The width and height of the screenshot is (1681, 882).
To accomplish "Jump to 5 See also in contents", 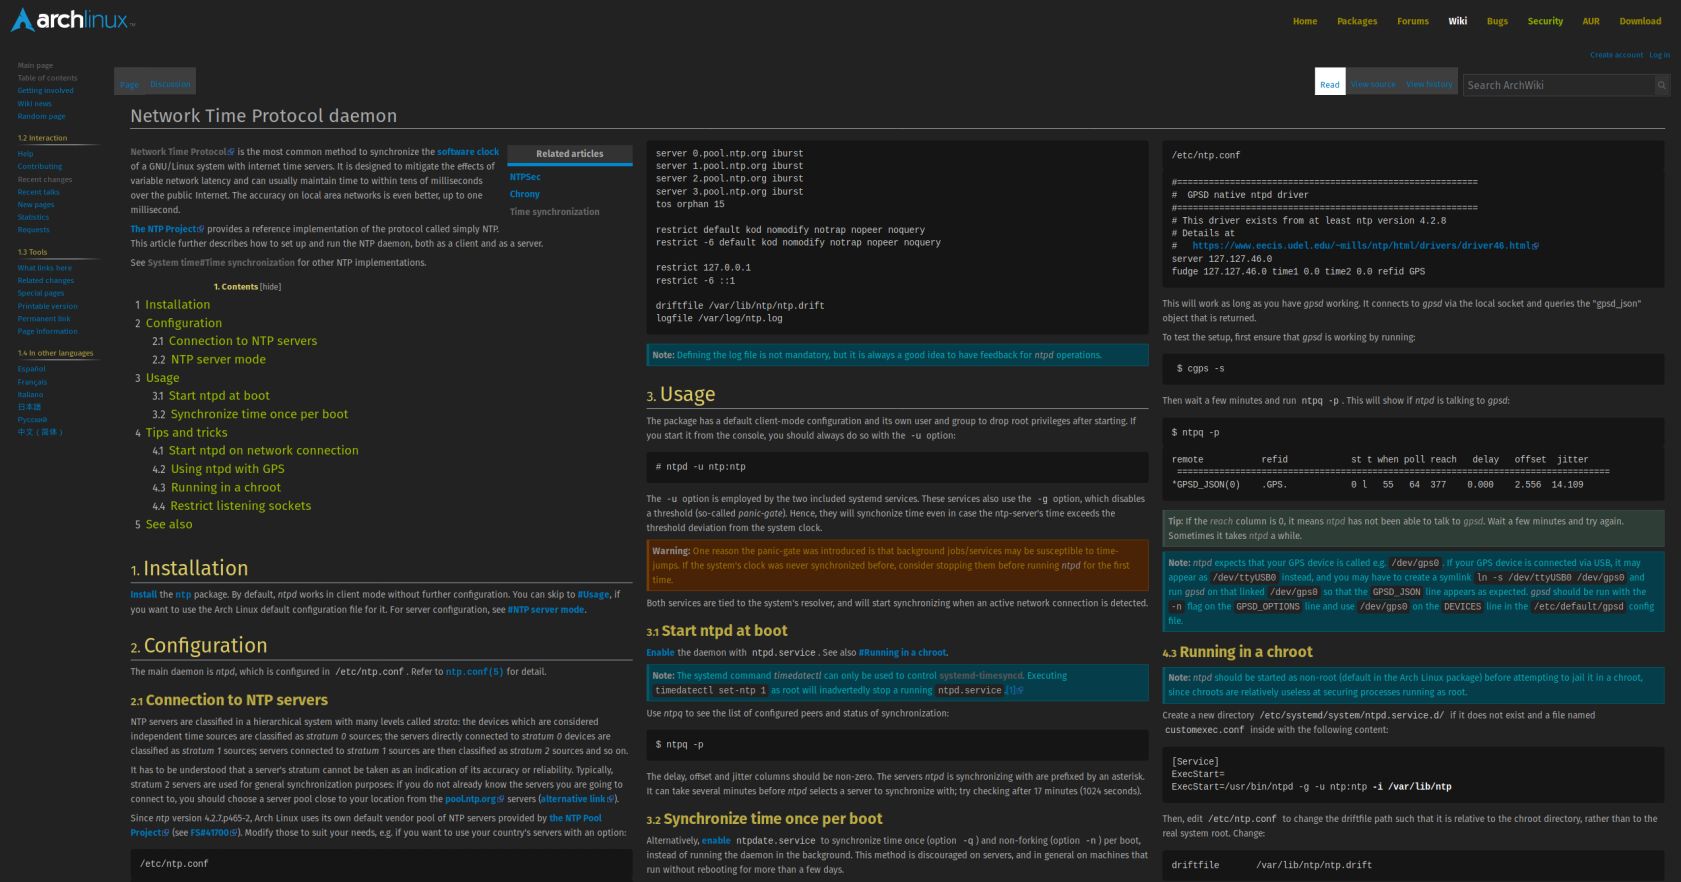I will (x=164, y=524).
